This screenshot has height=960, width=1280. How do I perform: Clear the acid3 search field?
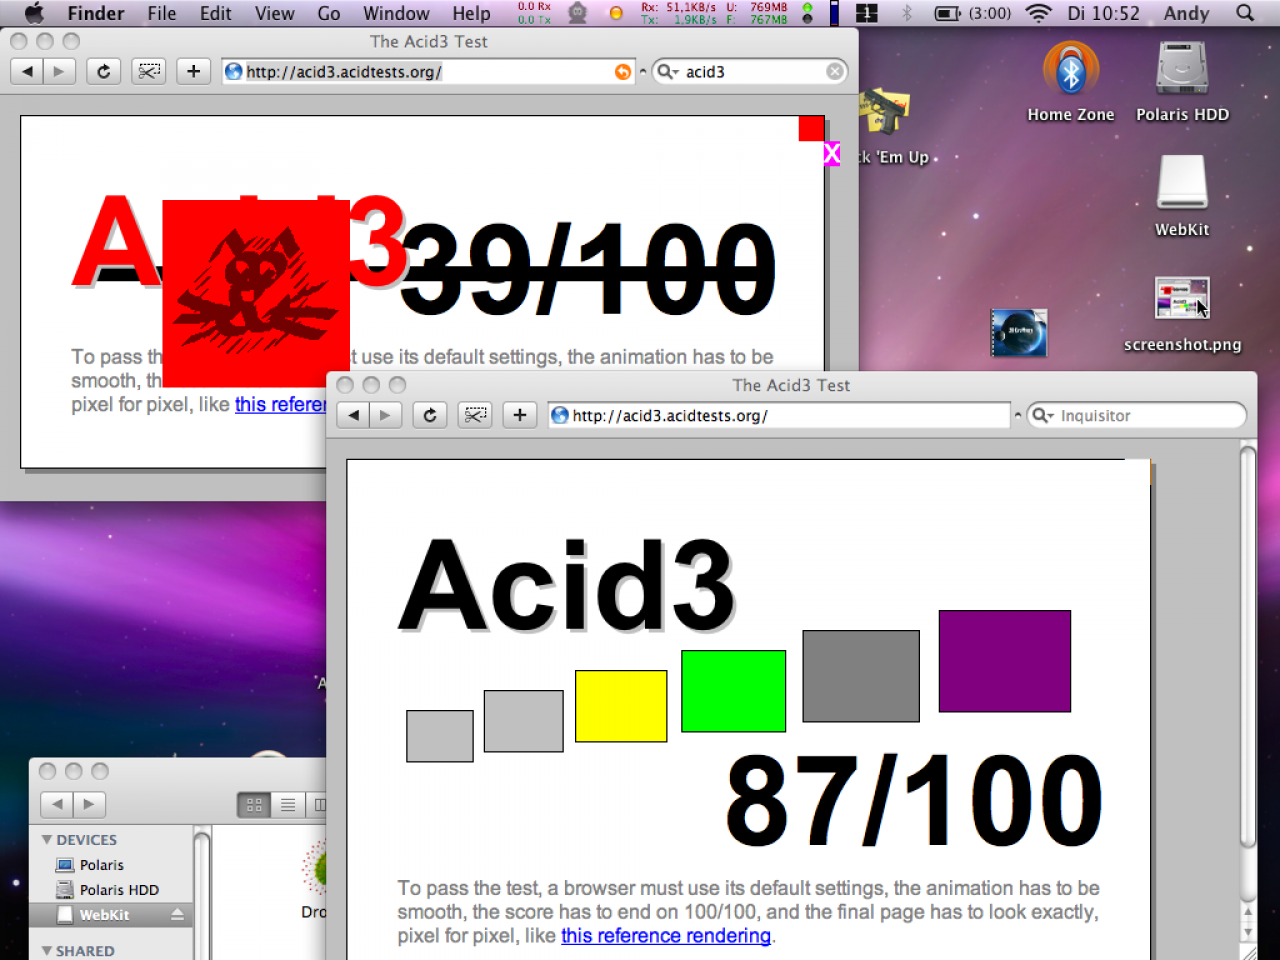(x=834, y=71)
